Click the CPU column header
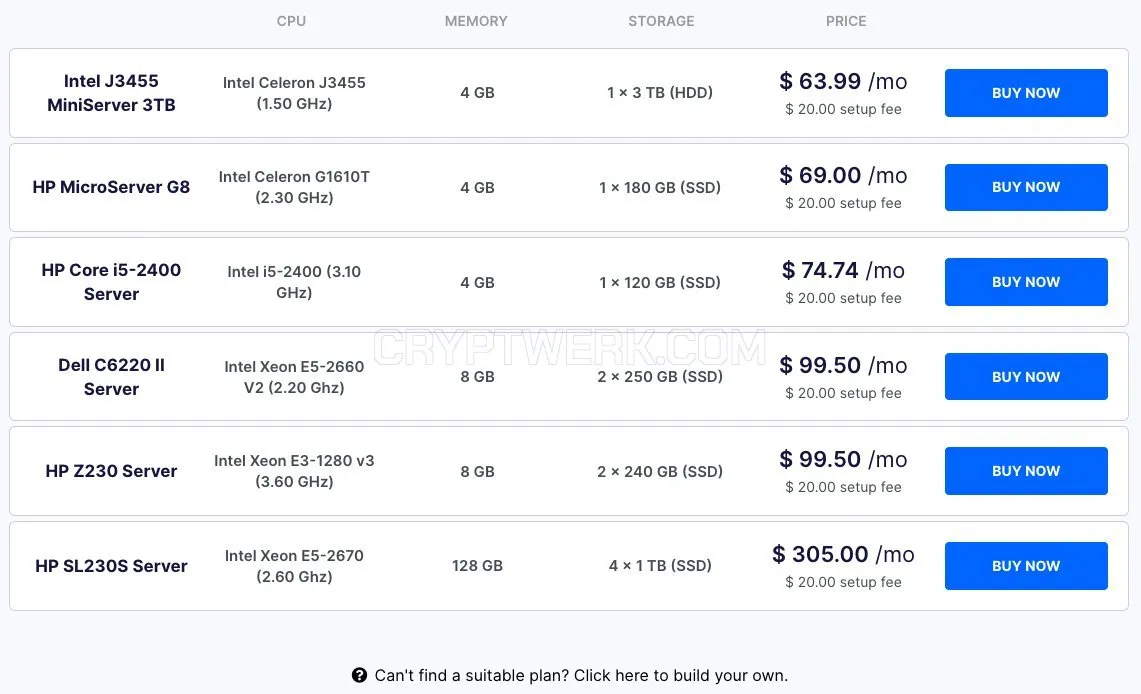This screenshot has height=694, width=1141. 291,21
